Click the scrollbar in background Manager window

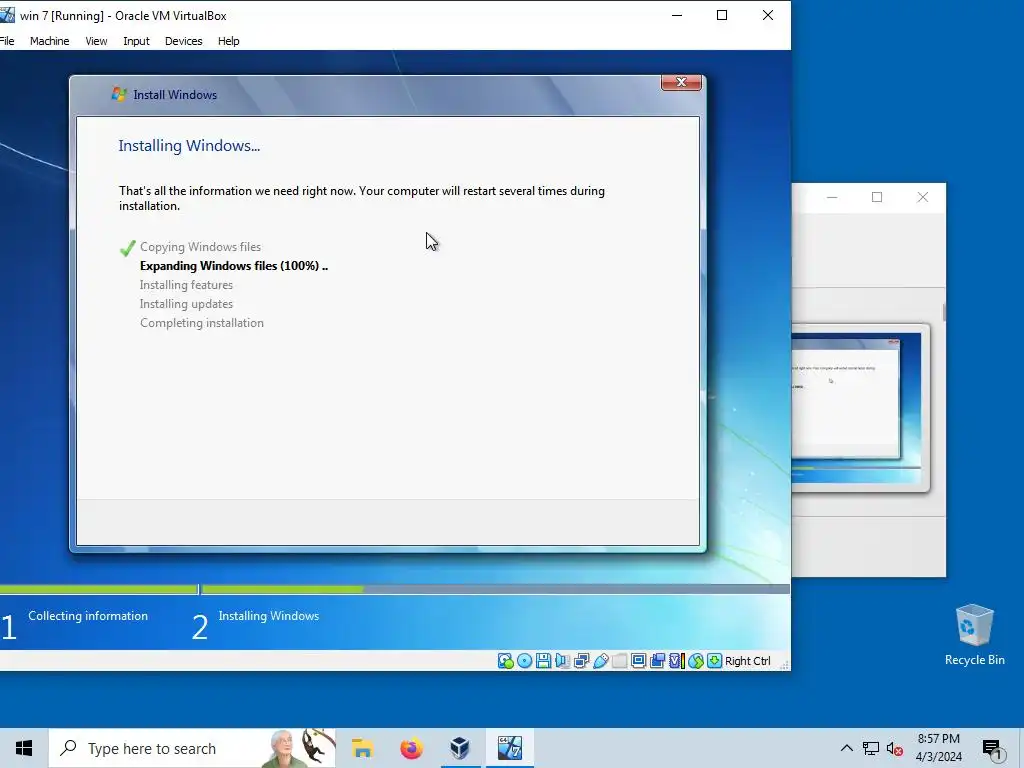click(x=944, y=312)
